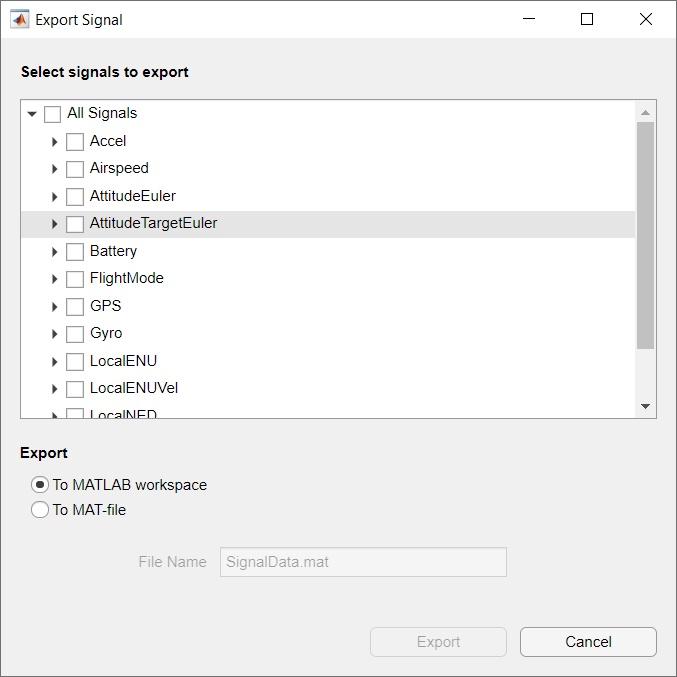This screenshot has width=677, height=677.
Task: Check the All Signals checkbox
Action: [52, 114]
